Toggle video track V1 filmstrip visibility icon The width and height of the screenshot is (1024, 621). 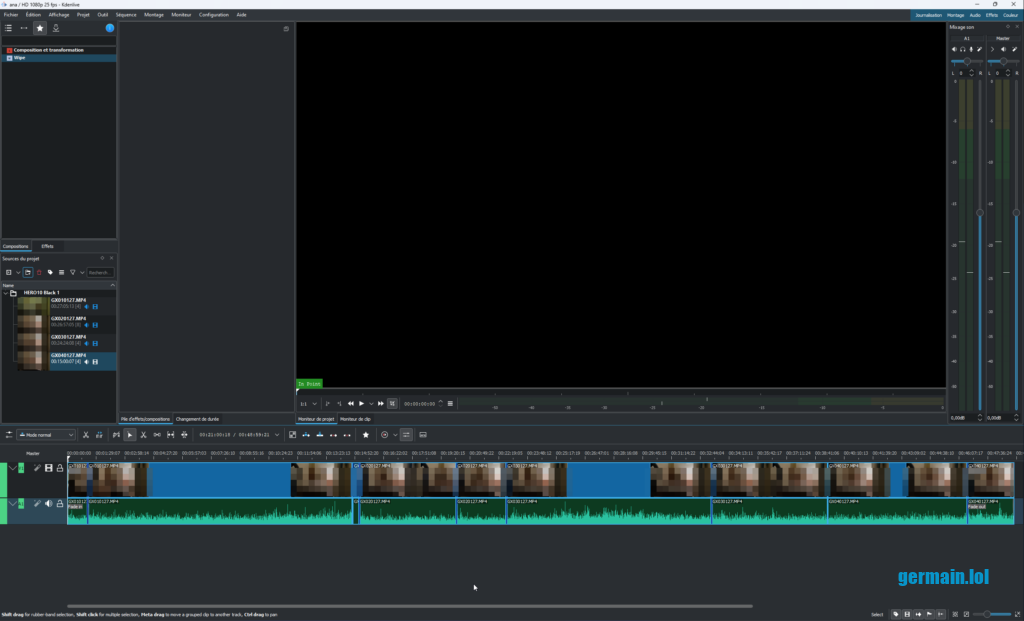tap(48, 468)
